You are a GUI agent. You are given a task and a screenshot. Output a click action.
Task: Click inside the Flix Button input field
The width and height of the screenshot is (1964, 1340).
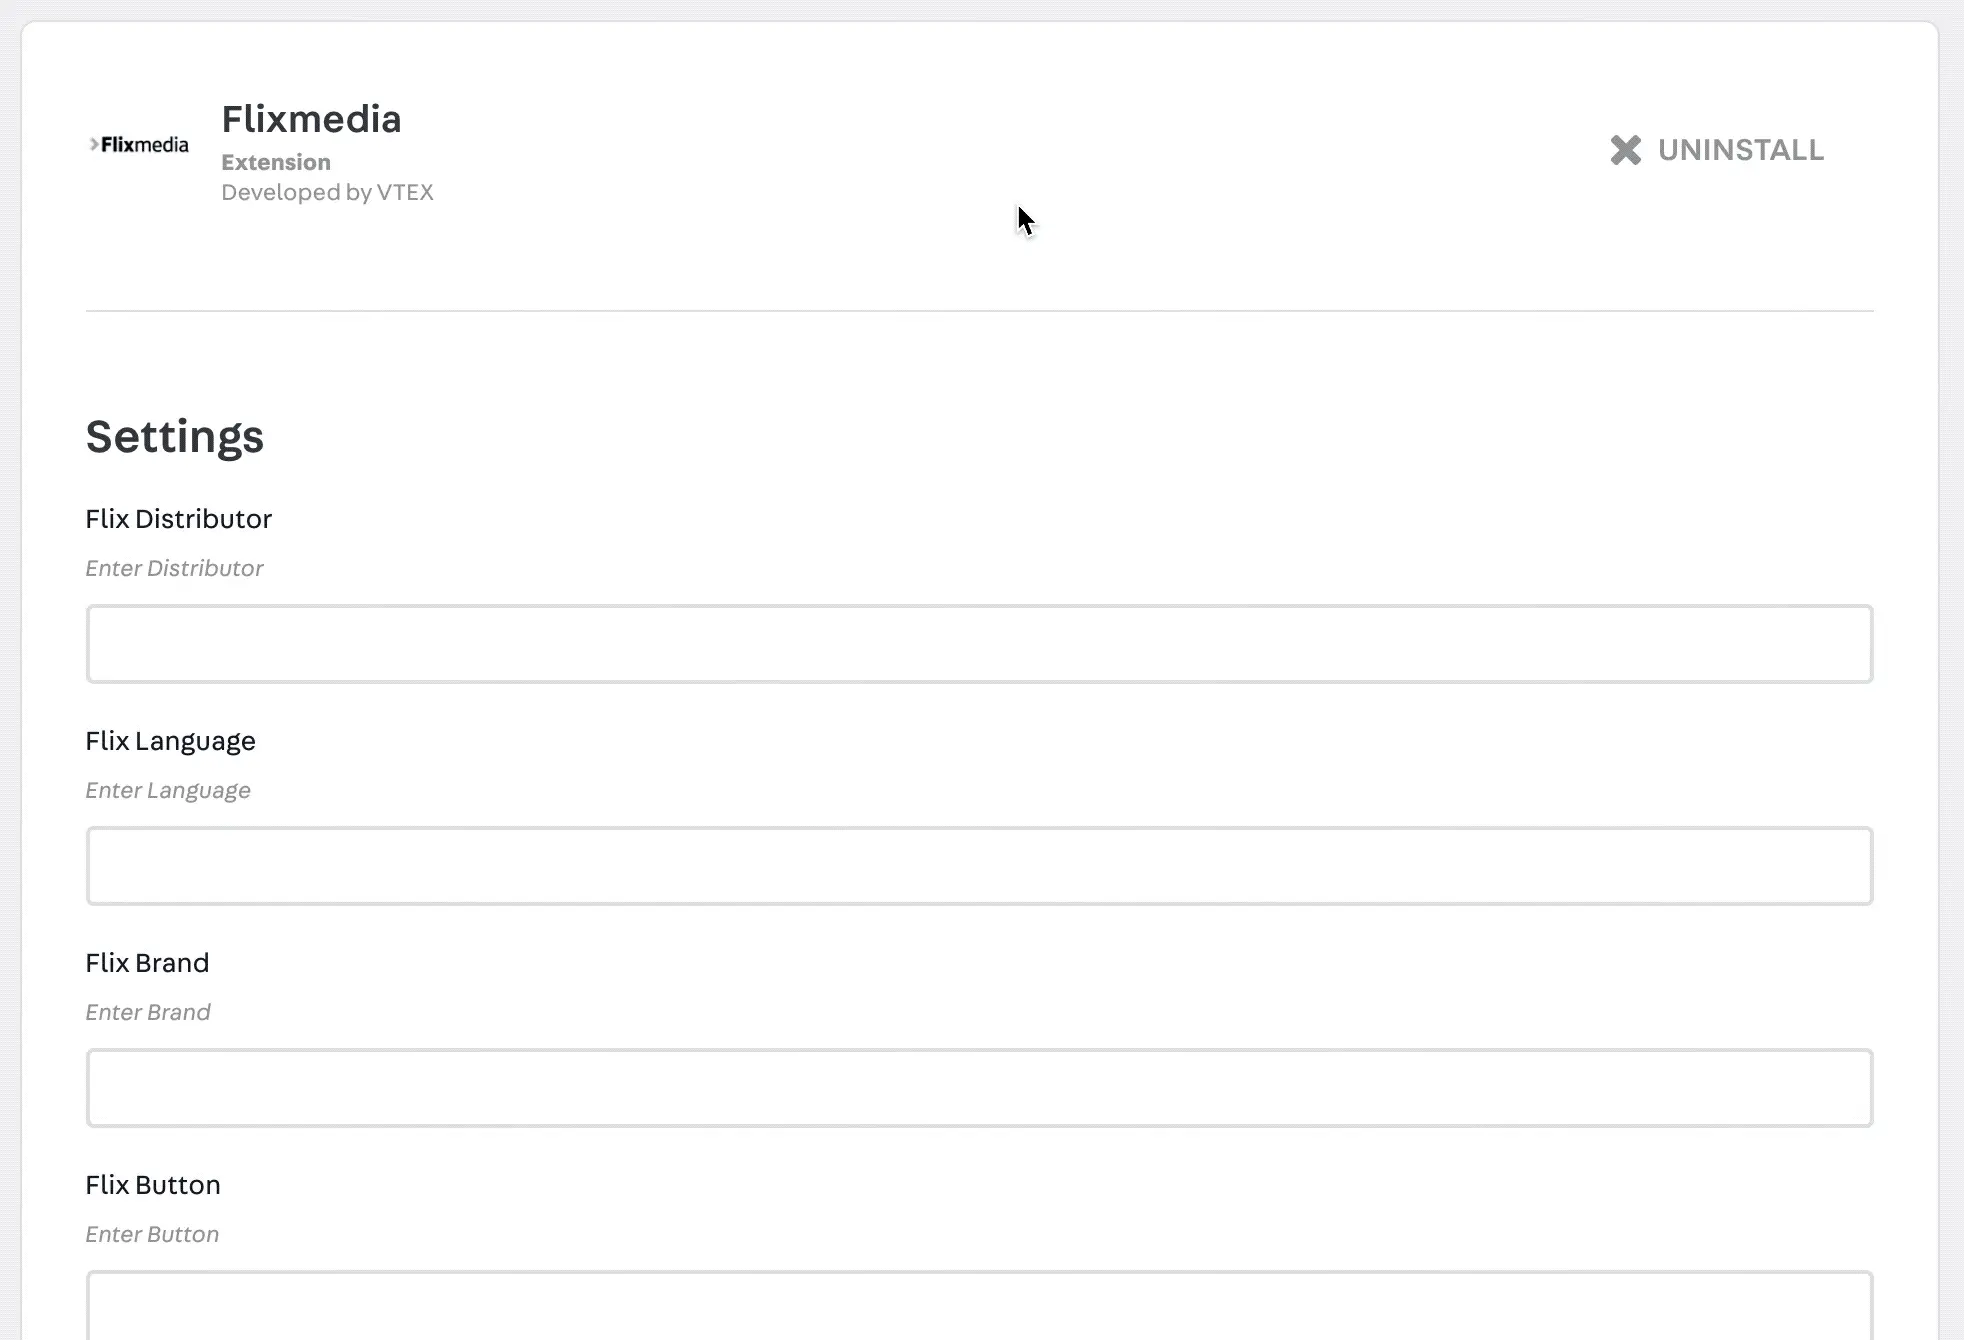[980, 1308]
